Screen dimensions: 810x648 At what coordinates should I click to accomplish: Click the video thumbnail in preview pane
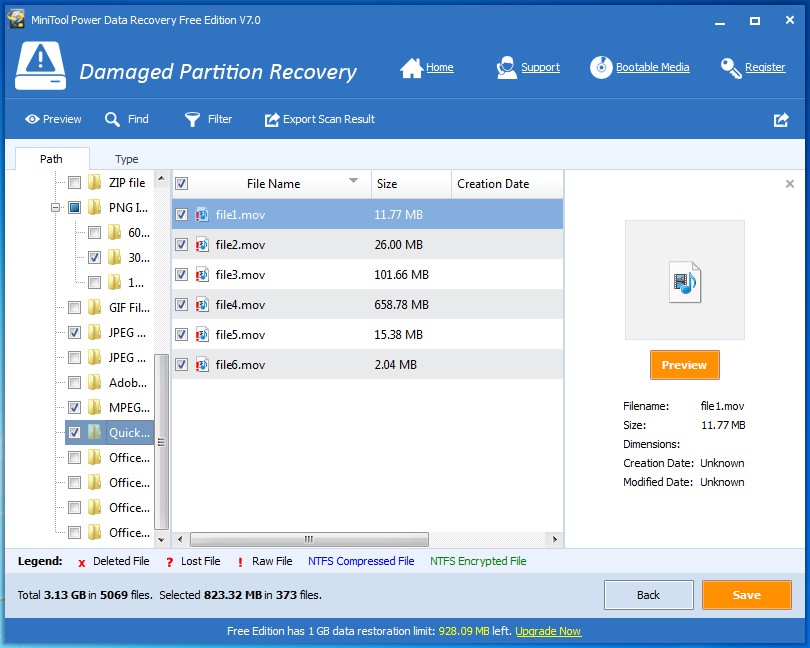pos(685,280)
